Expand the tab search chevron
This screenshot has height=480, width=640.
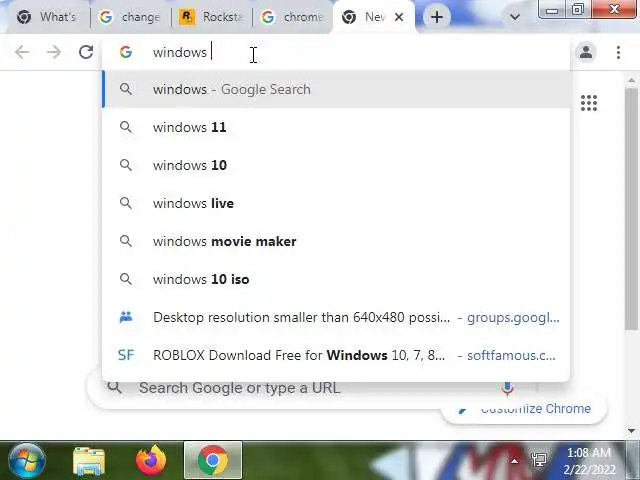515,17
